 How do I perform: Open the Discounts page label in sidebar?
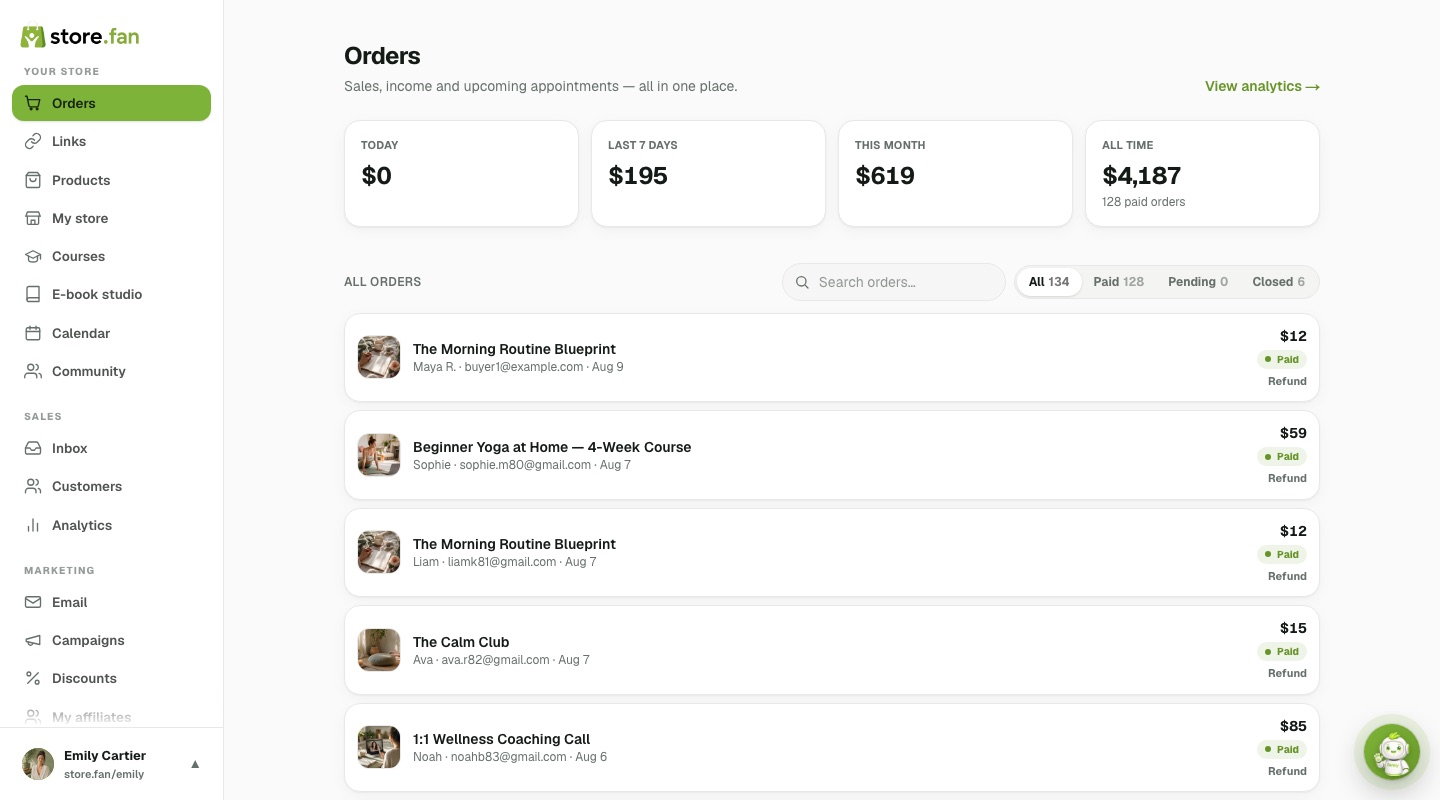click(x=84, y=678)
